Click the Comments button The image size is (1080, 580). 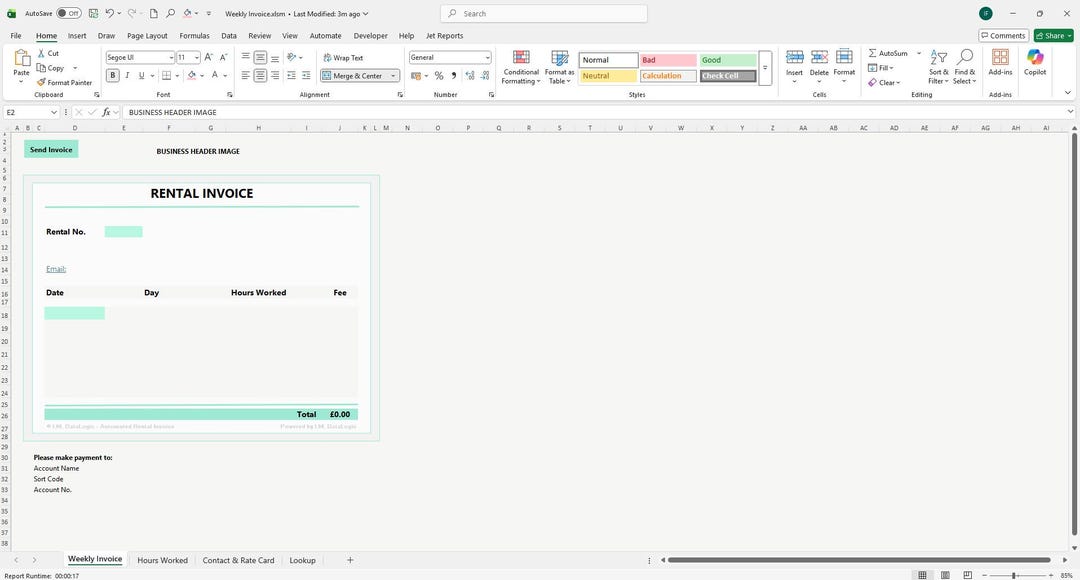coord(1004,36)
